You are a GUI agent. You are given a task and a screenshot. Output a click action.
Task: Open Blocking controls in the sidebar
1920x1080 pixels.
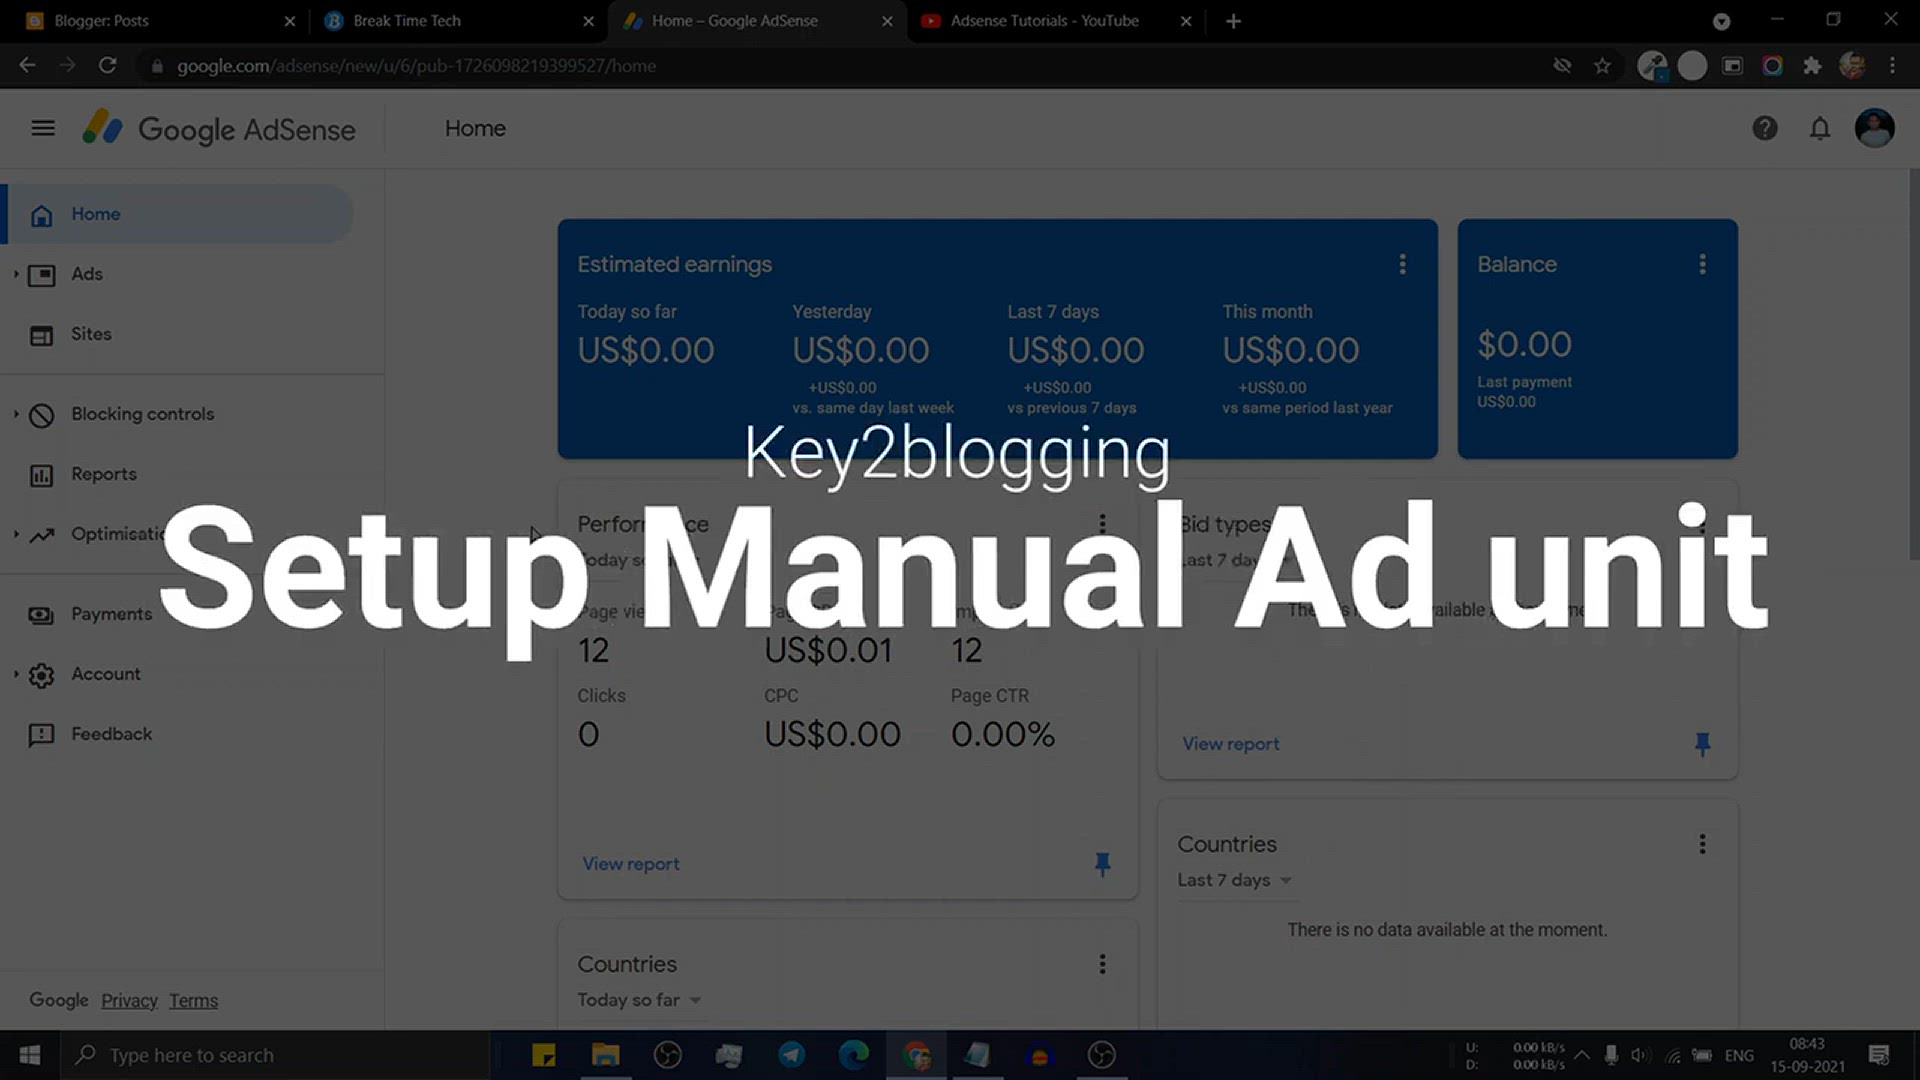(x=142, y=414)
